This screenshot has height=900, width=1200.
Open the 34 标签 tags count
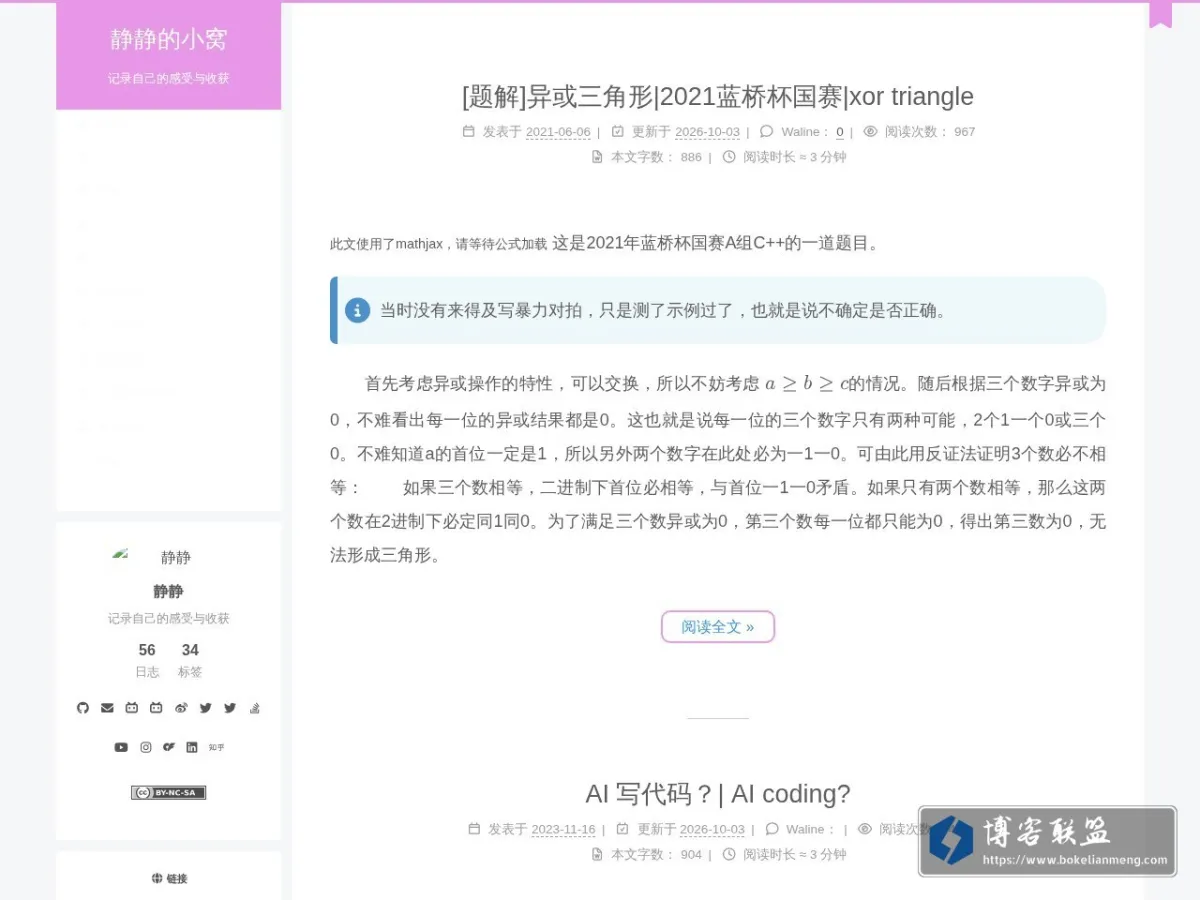click(x=190, y=660)
